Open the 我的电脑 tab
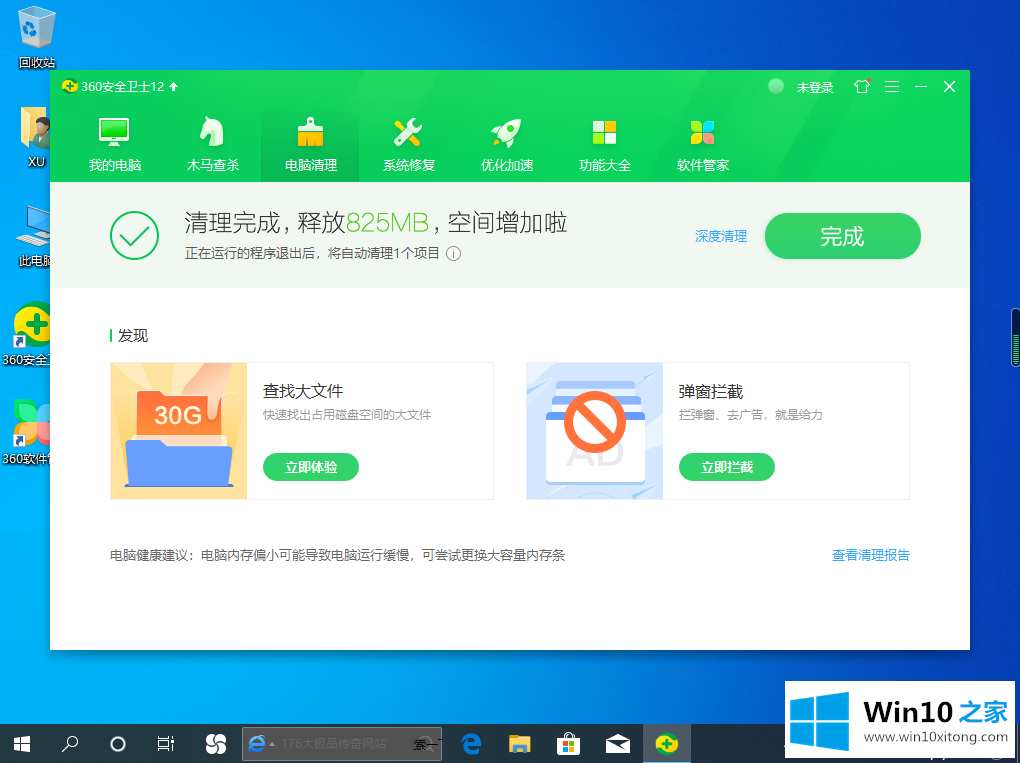The image size is (1020, 763). (x=114, y=146)
